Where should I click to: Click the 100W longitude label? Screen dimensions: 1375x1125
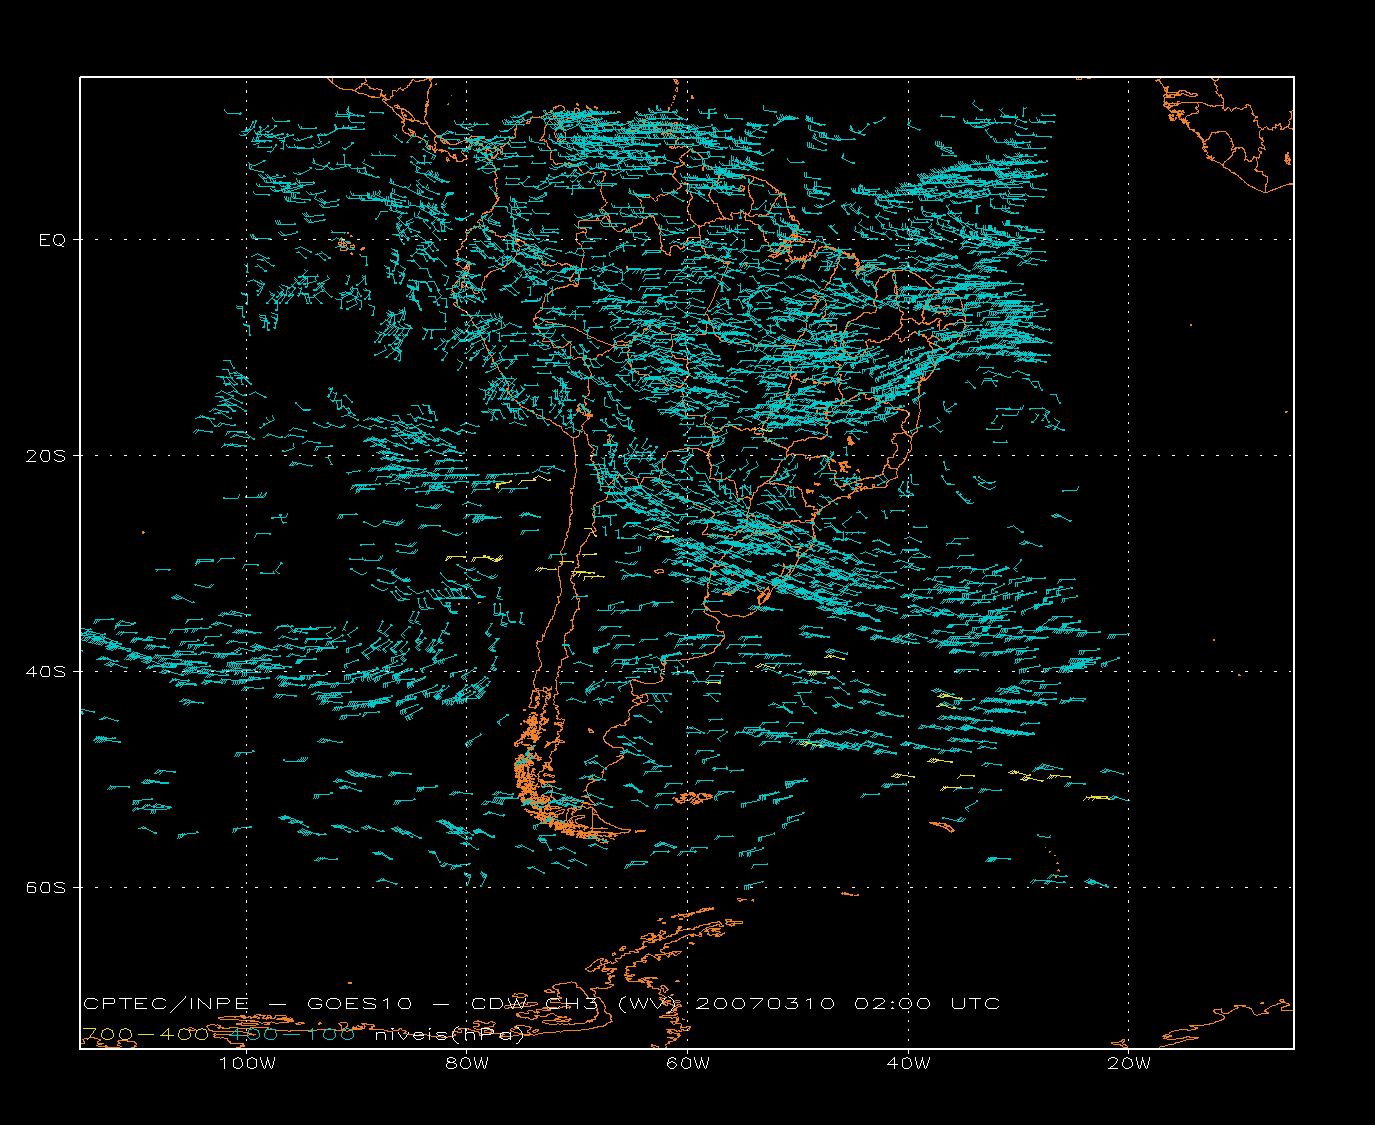click(x=247, y=1063)
